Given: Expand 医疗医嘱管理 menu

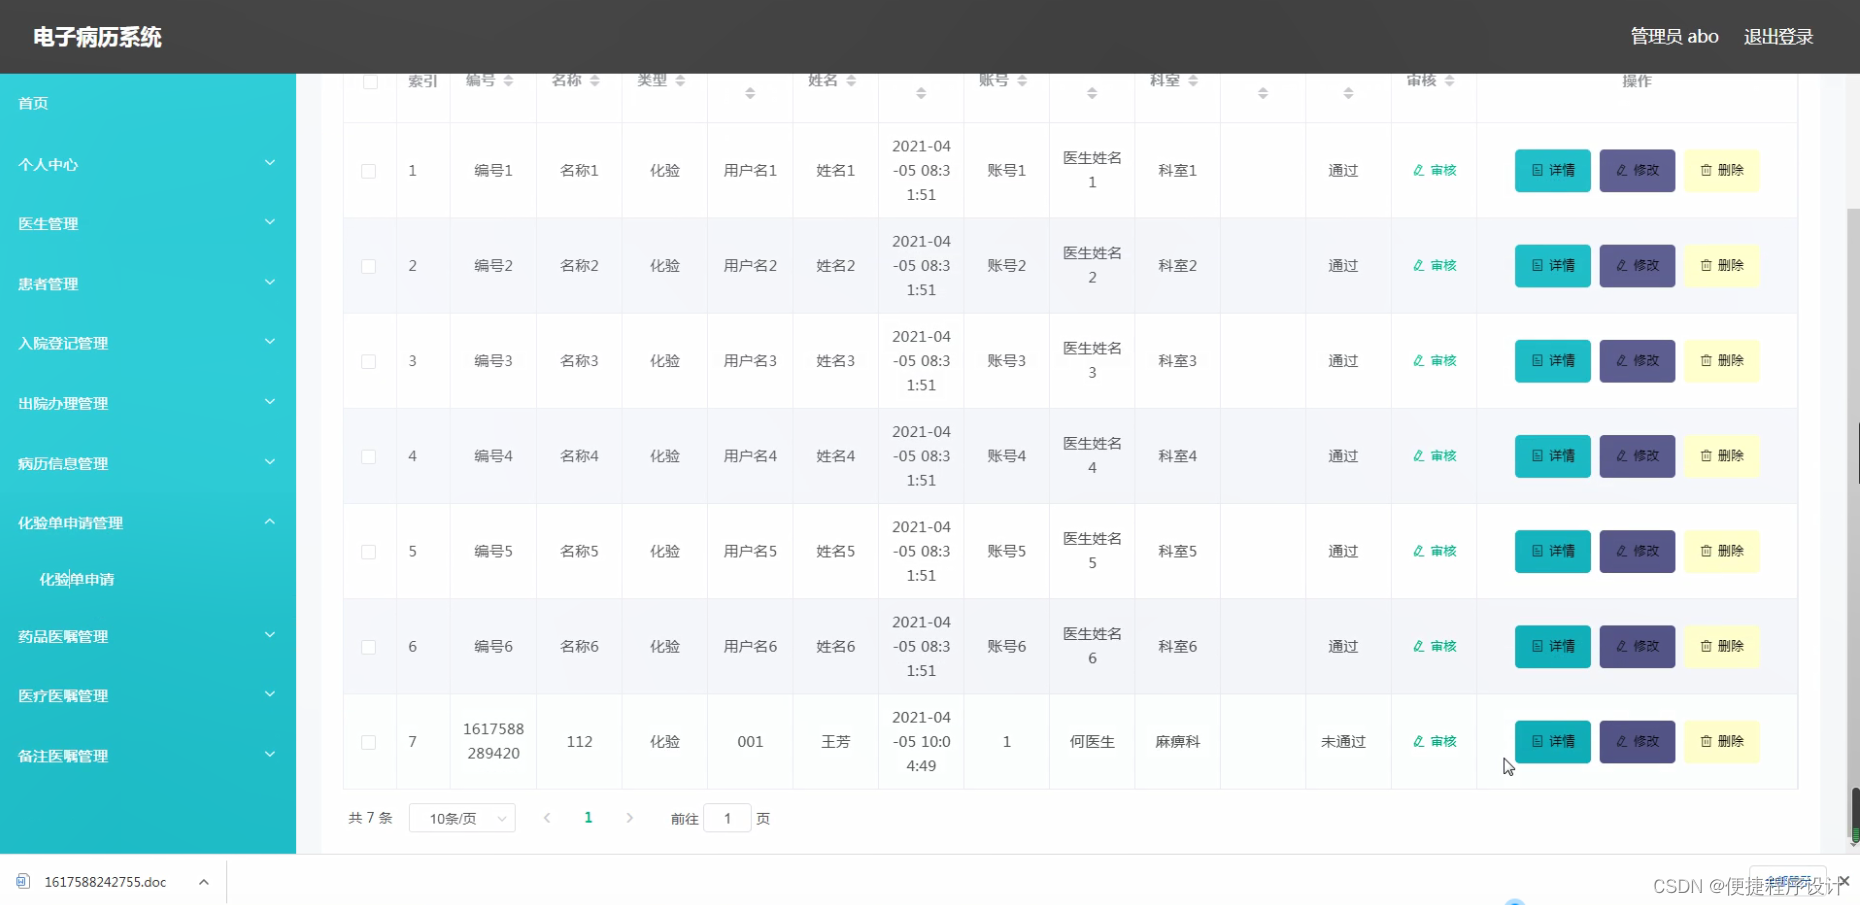Looking at the screenshot, I should (x=148, y=696).
